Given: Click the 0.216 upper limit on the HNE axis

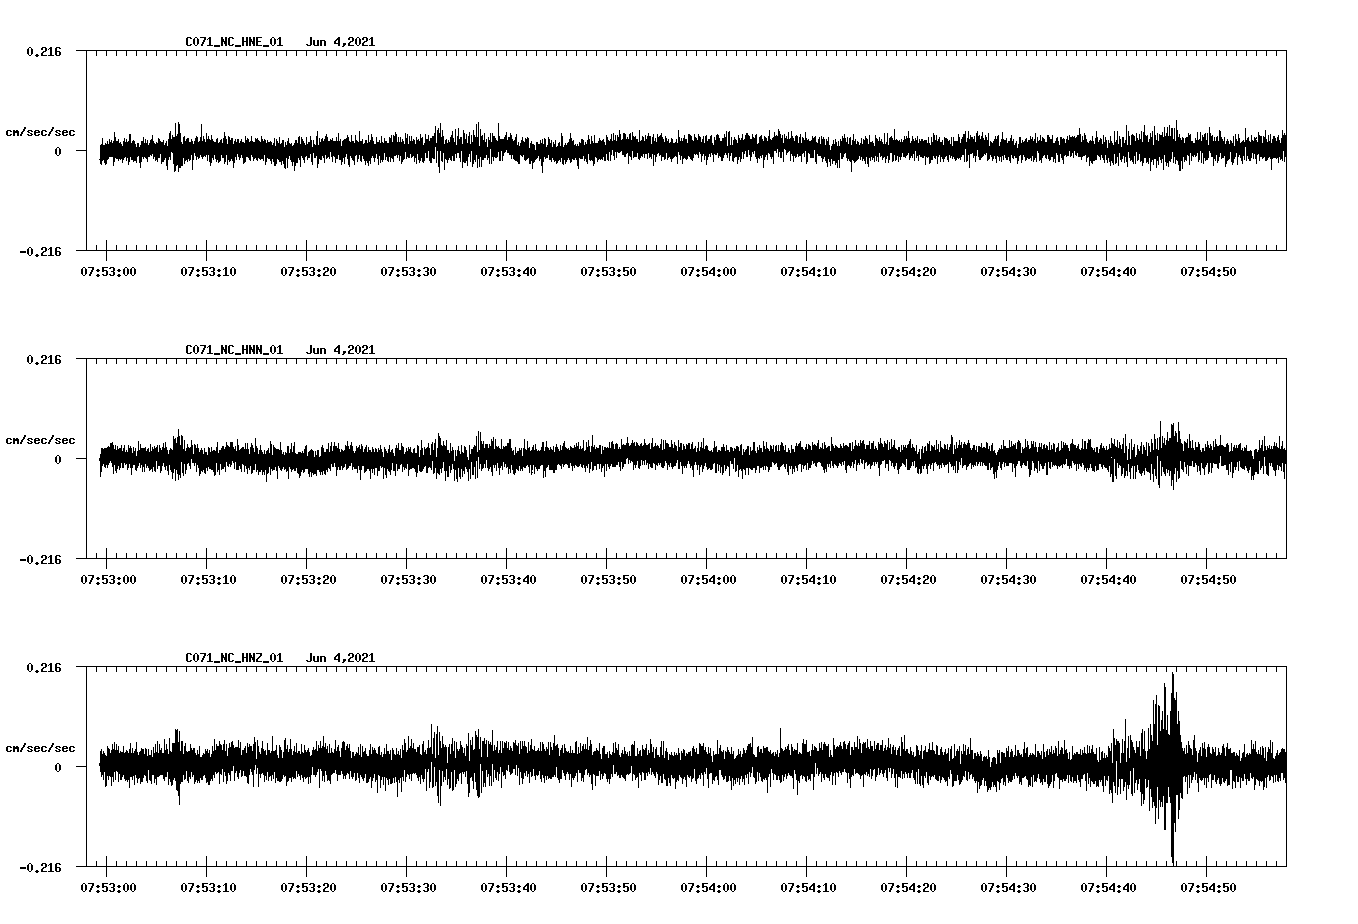Looking at the screenshot, I should 44,51.
